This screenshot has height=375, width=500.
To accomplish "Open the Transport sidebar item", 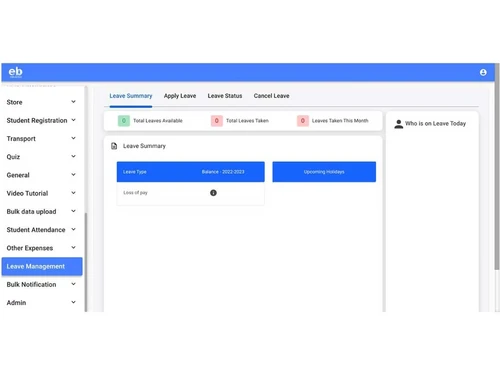I will (x=42, y=139).
